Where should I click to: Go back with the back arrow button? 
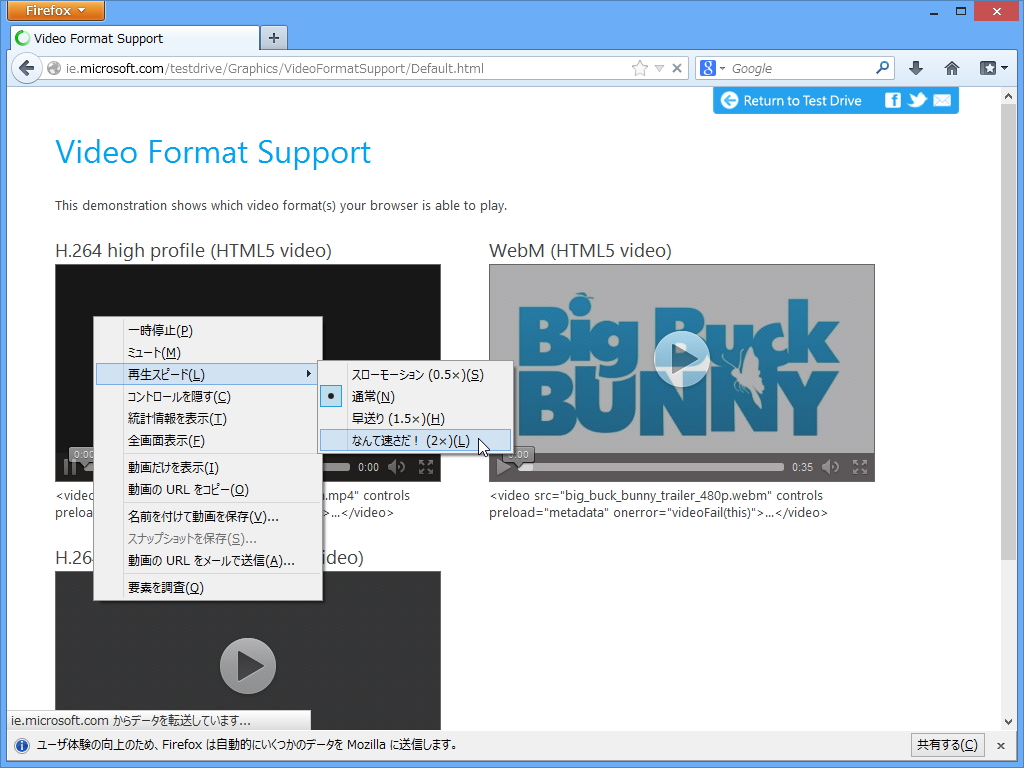[x=26, y=68]
